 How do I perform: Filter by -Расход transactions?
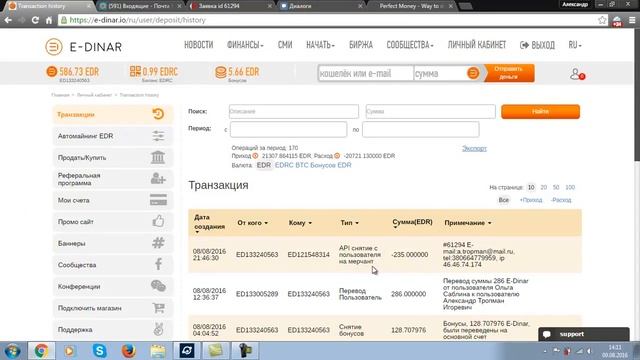[561, 200]
